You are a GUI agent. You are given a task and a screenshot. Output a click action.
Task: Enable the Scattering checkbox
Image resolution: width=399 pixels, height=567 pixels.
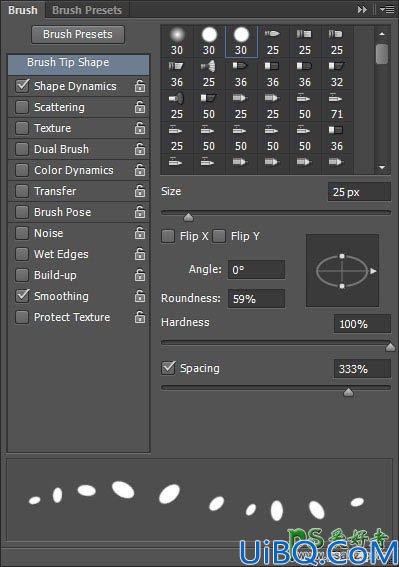(x=22, y=107)
